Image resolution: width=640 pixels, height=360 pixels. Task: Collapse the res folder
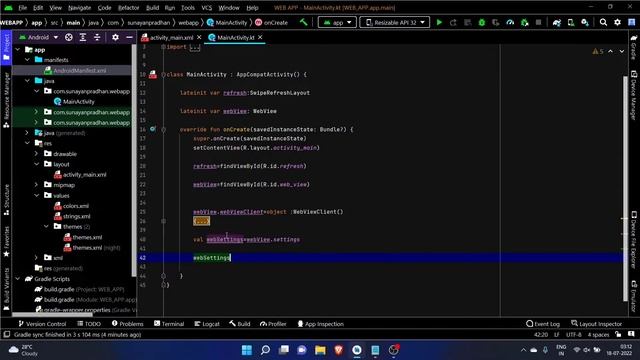coord(27,143)
